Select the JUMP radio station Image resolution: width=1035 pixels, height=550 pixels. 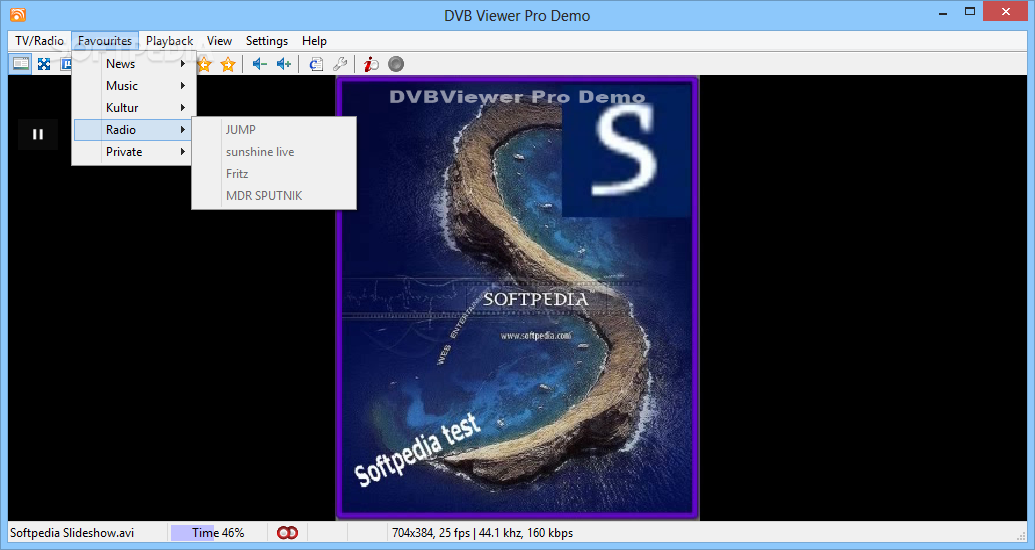tap(274, 130)
